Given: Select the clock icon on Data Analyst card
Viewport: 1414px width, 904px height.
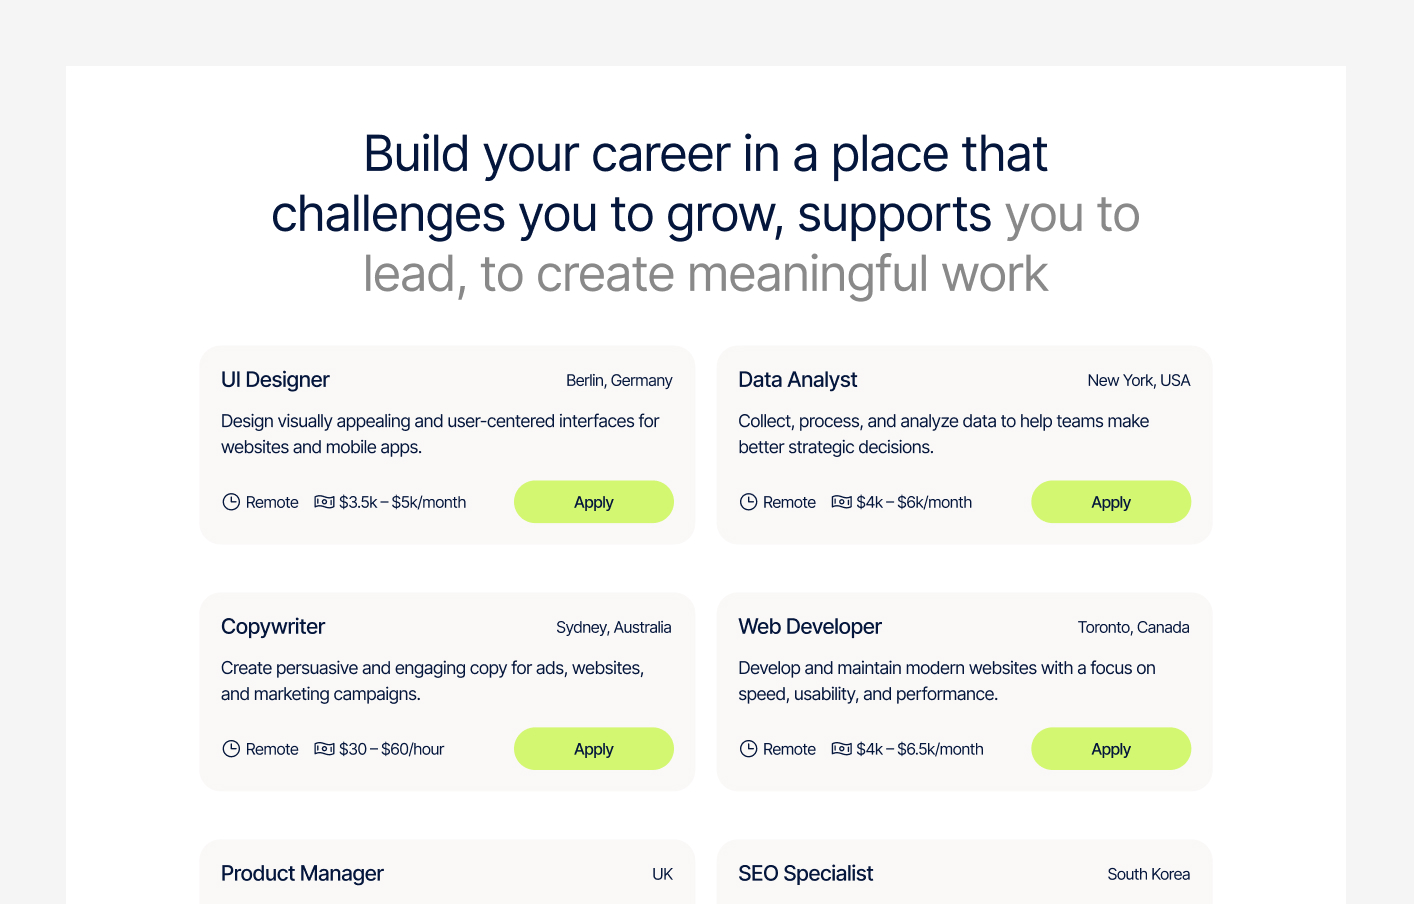Looking at the screenshot, I should click(748, 502).
